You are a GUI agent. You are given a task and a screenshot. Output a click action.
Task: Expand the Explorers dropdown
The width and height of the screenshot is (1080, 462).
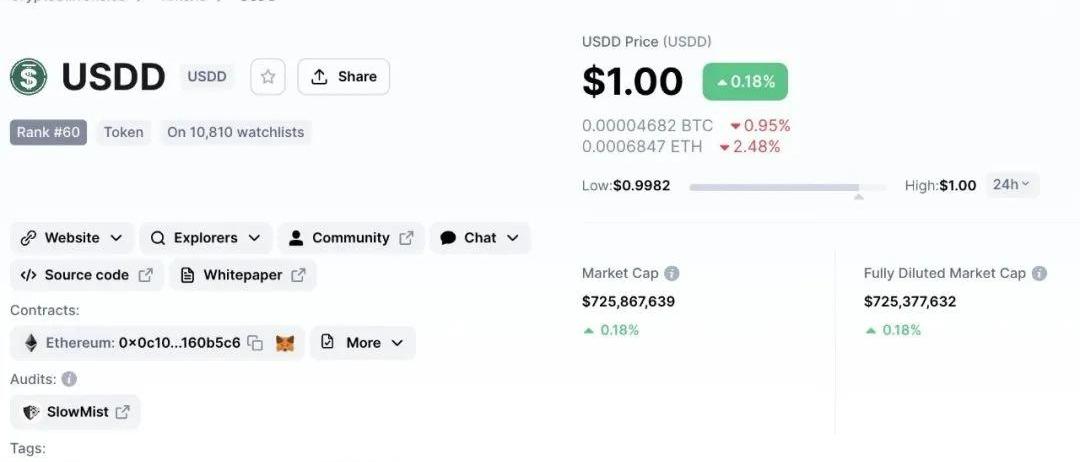point(205,238)
